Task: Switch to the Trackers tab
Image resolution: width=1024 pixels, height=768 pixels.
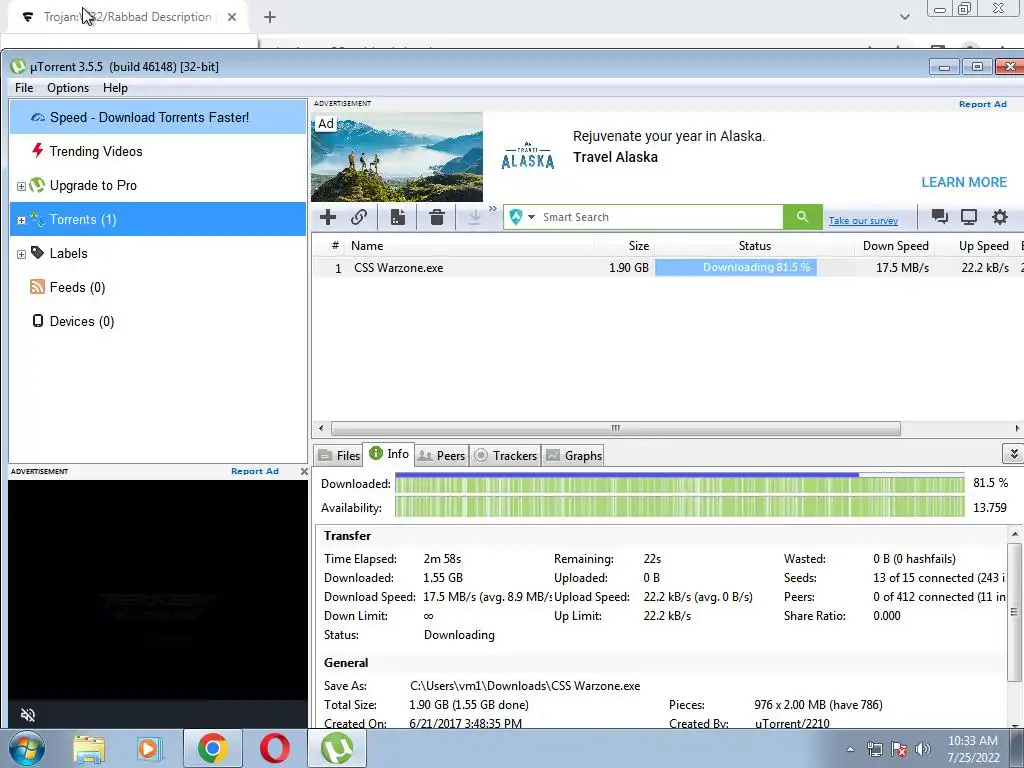Action: 505,455
